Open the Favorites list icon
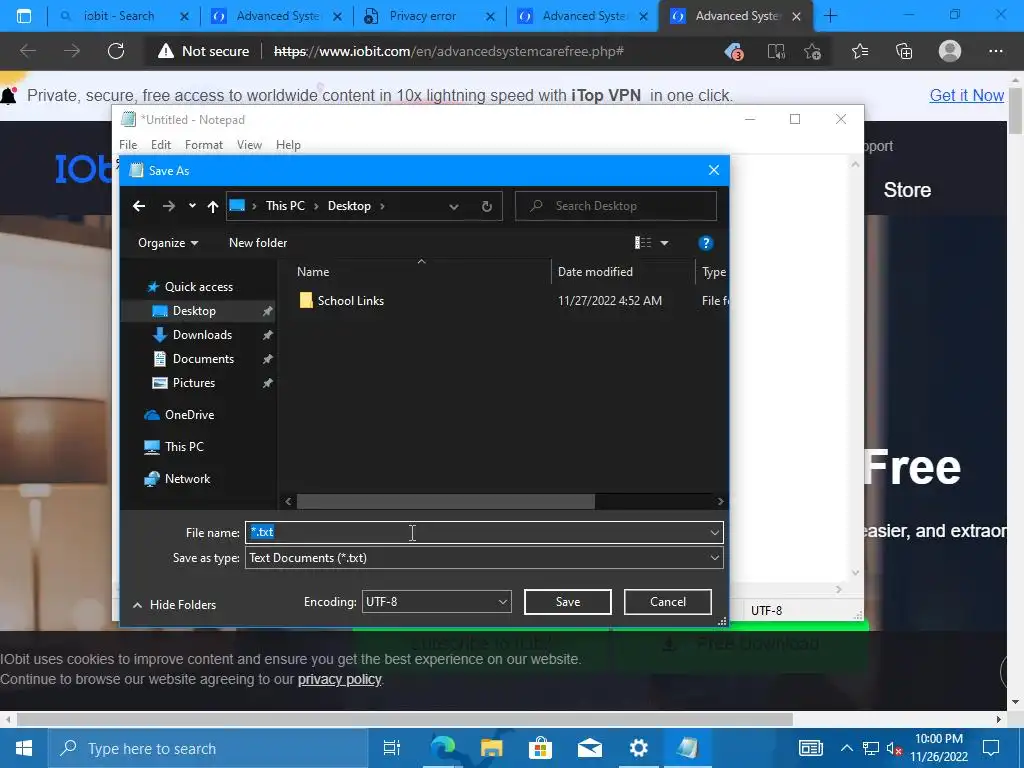This screenshot has height=768, width=1024. (x=859, y=51)
